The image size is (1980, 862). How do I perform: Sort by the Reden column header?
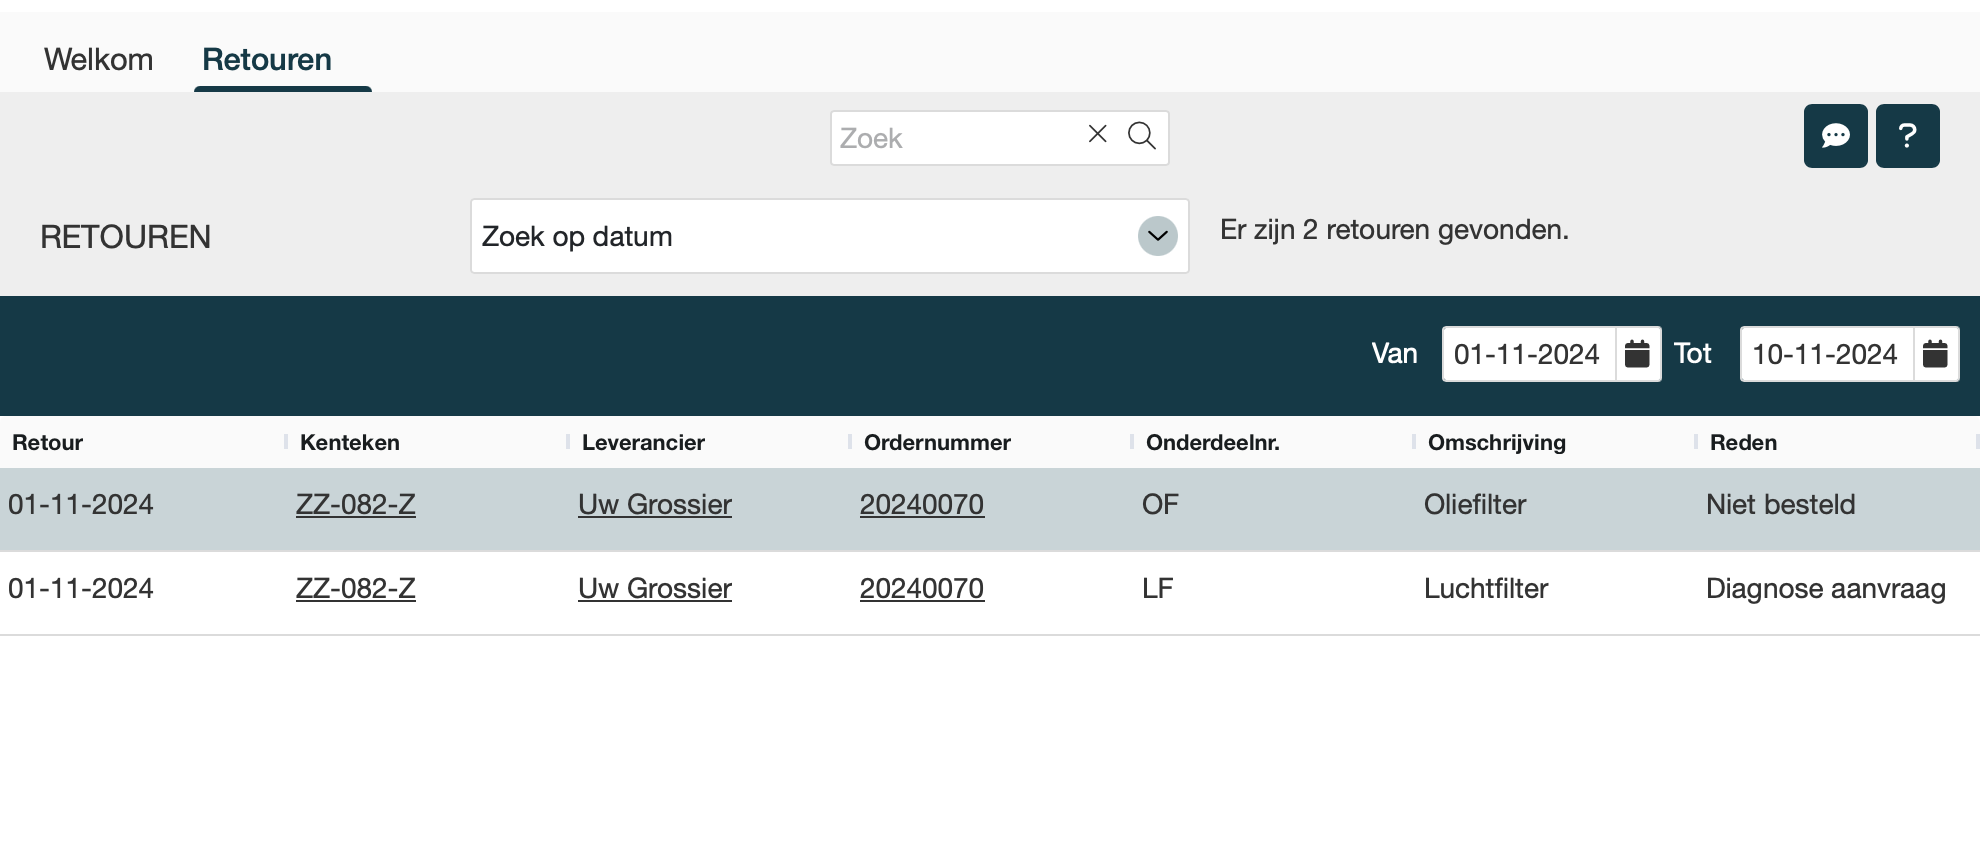pyautogui.click(x=1743, y=443)
